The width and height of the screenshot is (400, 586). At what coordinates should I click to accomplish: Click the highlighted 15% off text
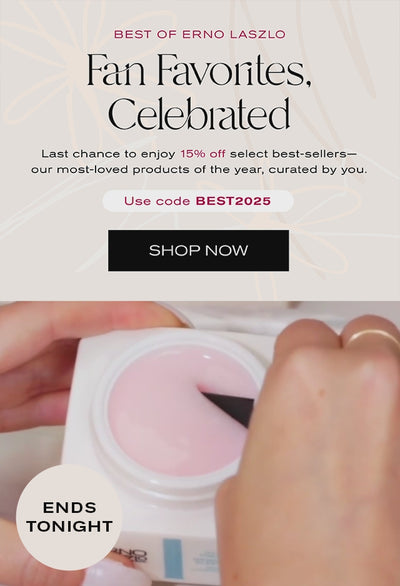[x=203, y=154]
